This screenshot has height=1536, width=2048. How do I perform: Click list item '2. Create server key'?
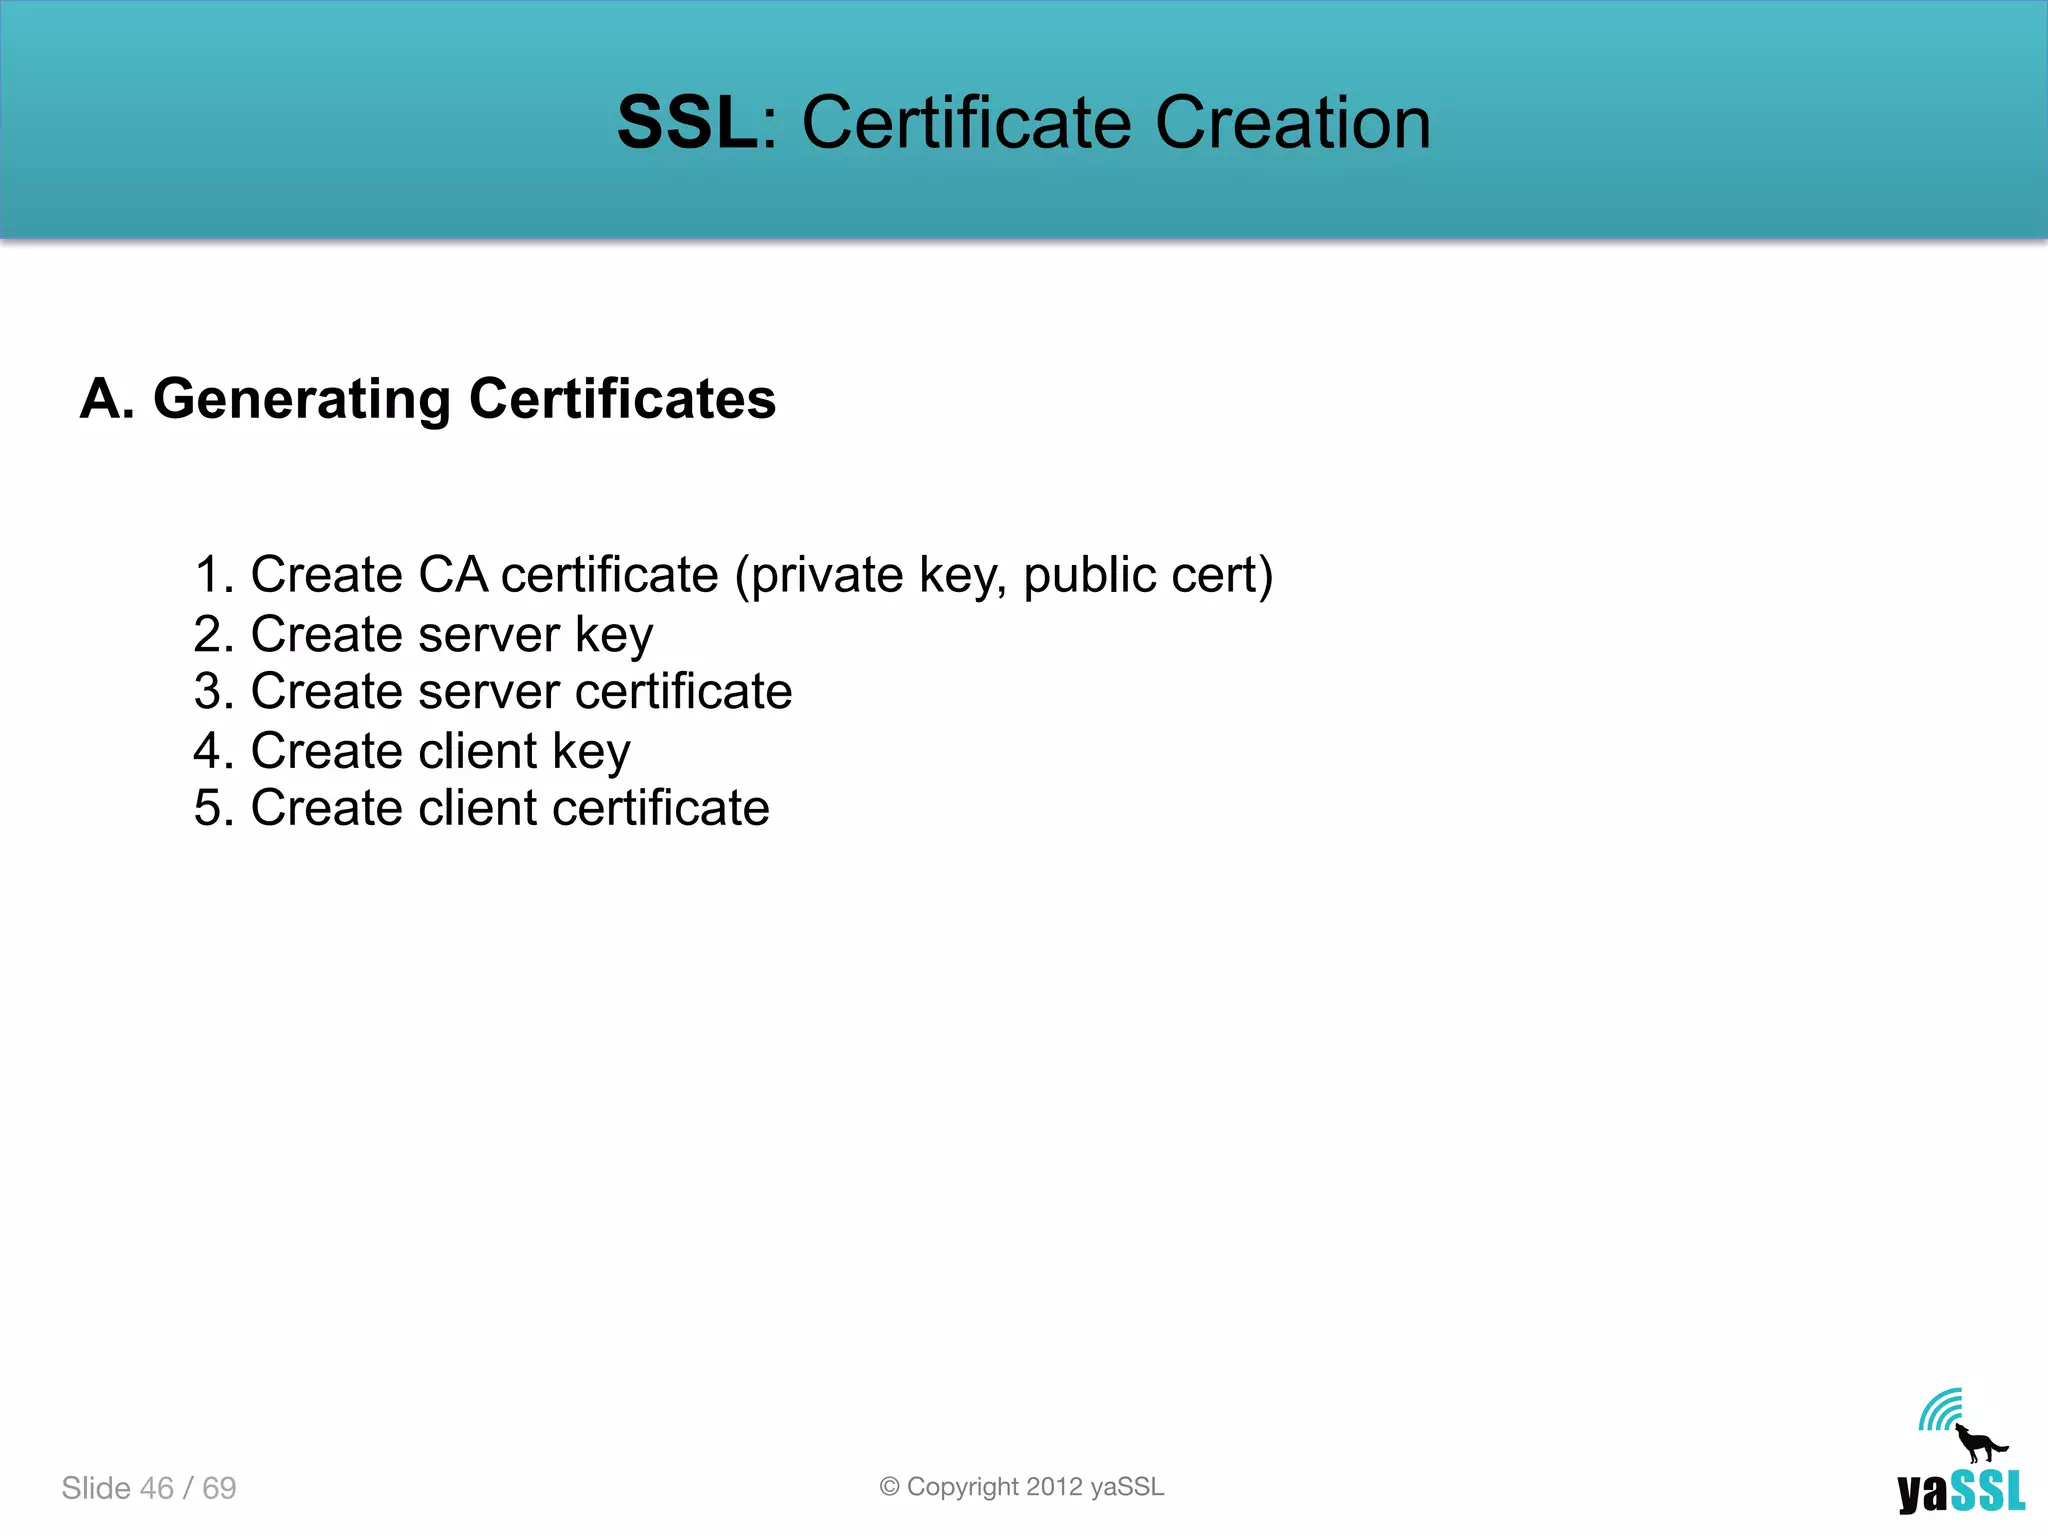(423, 635)
